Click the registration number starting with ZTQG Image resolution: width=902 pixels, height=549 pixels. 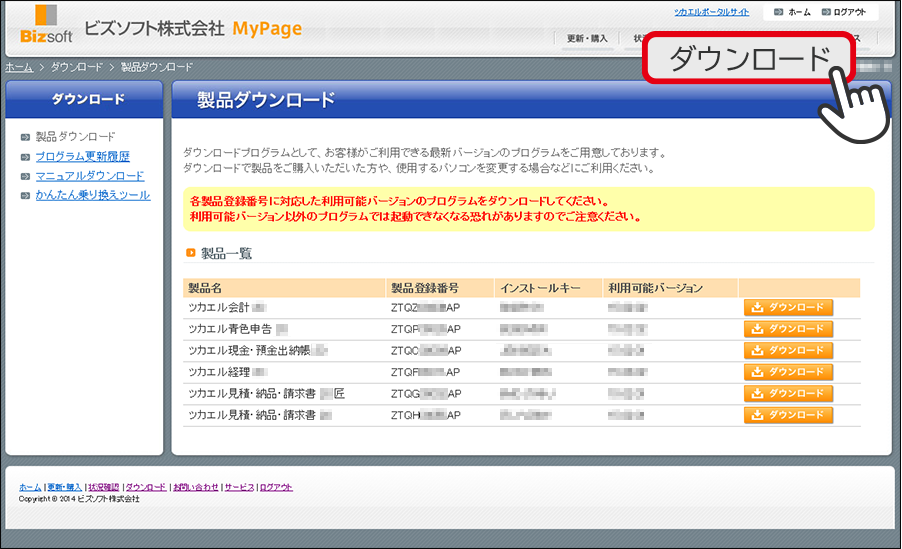click(x=426, y=394)
